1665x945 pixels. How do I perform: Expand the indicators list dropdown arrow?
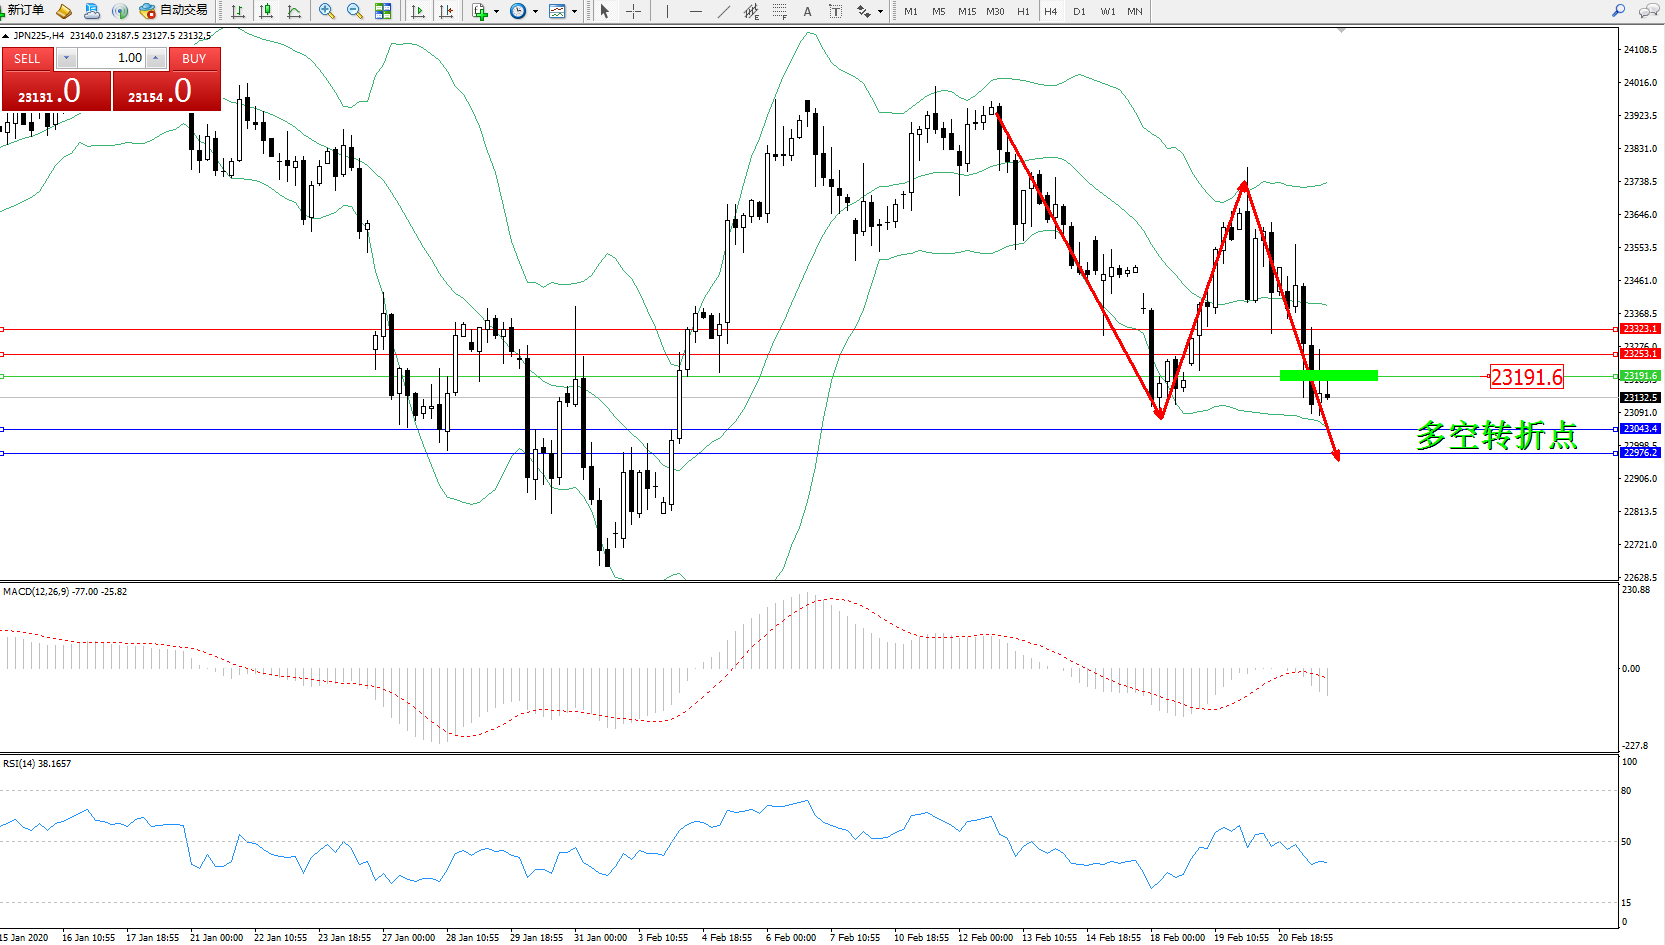(496, 12)
